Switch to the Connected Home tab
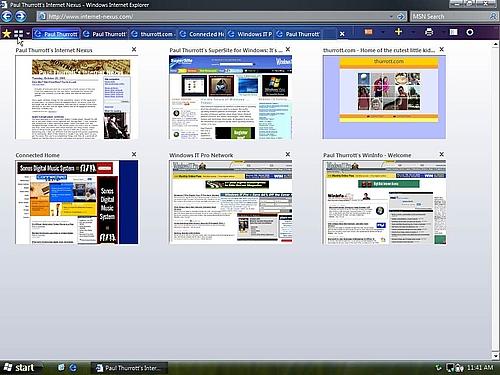Screen dimensions: 500x375 (201, 34)
